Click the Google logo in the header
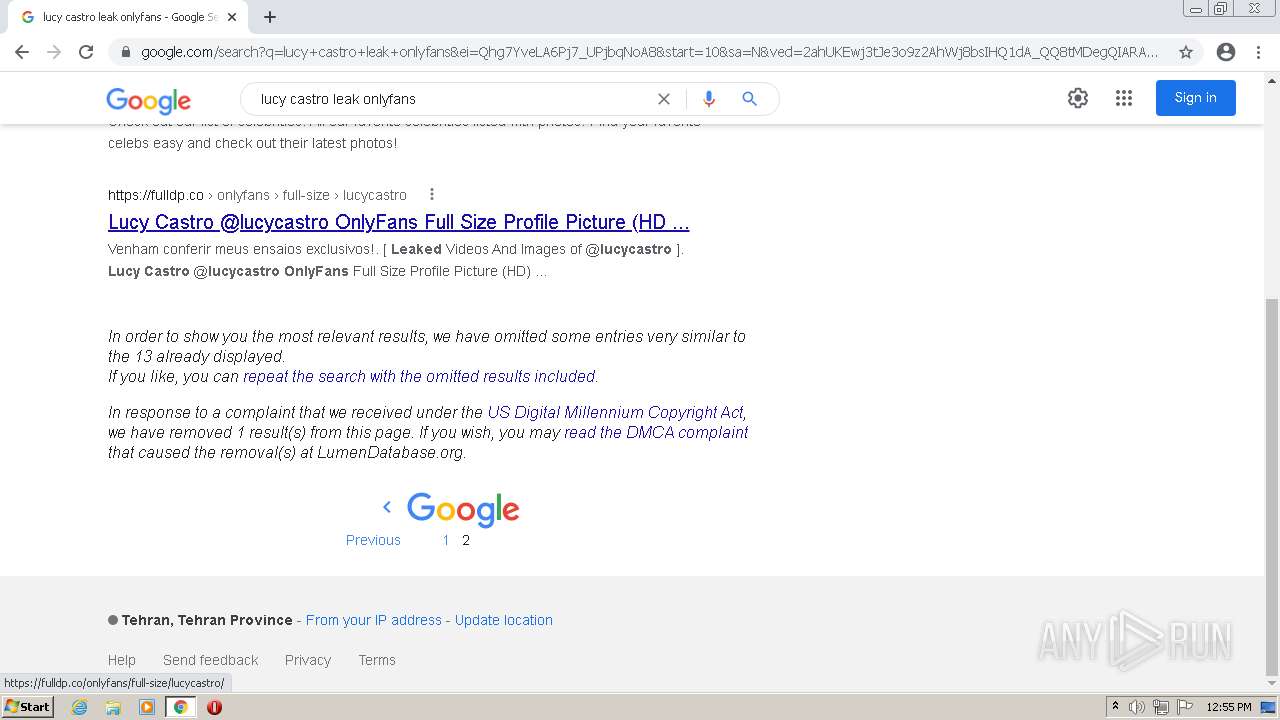The height and width of the screenshot is (720, 1280). [x=149, y=100]
